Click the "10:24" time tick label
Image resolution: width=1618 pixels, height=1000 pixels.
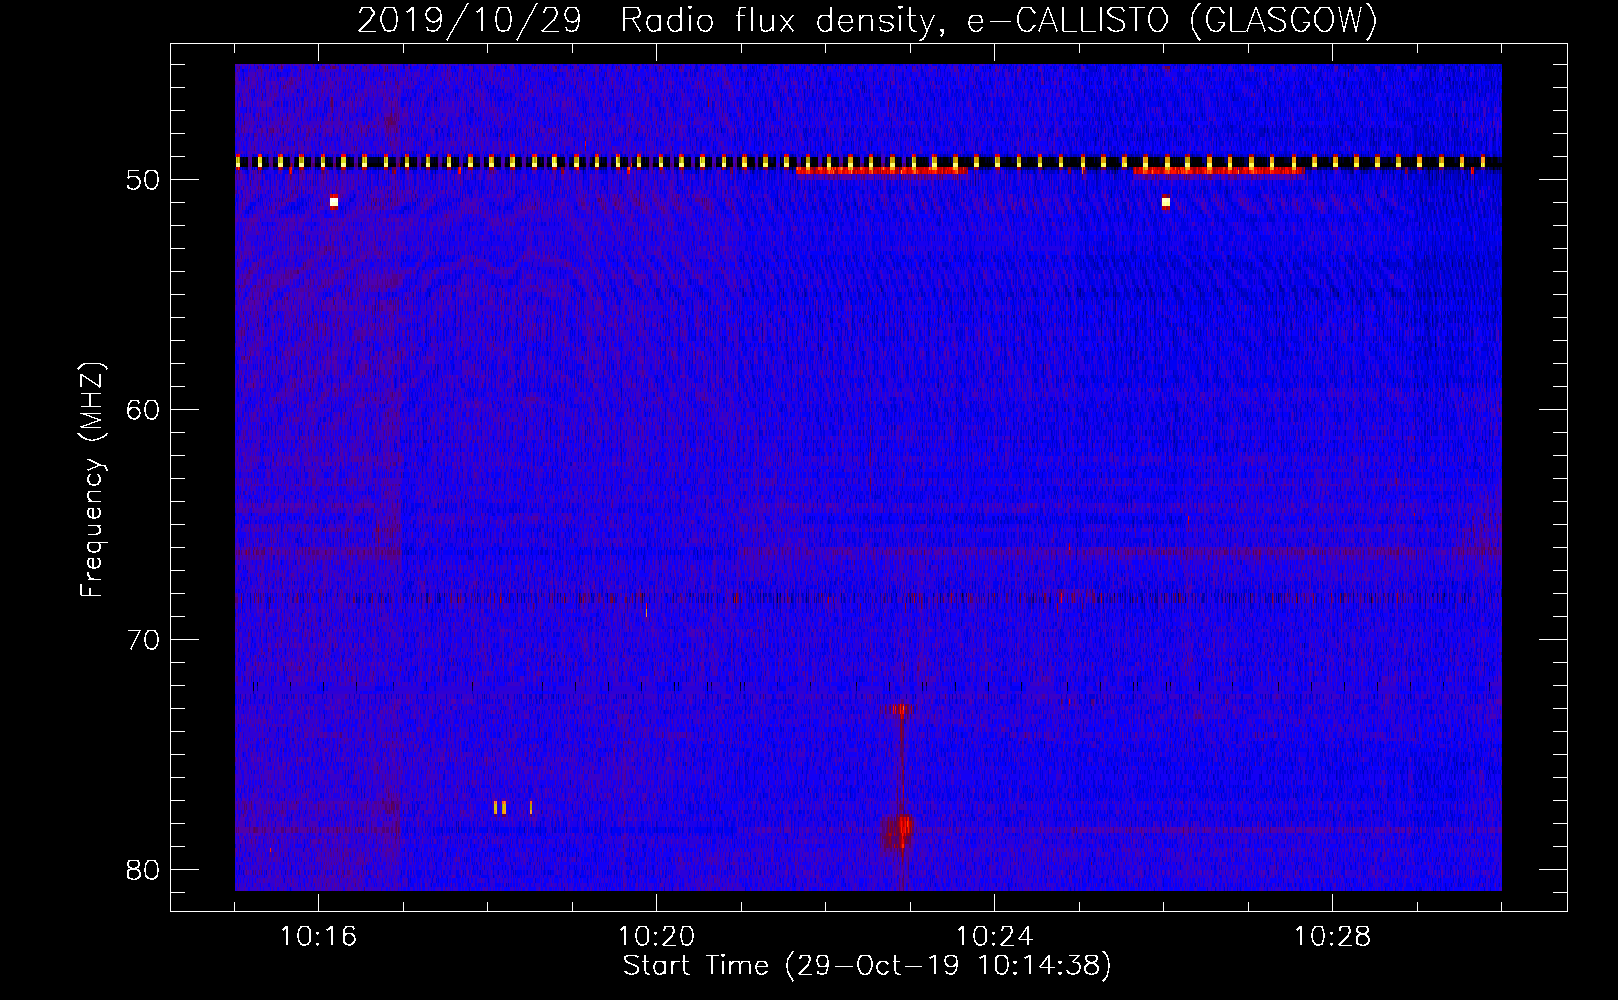(x=994, y=937)
